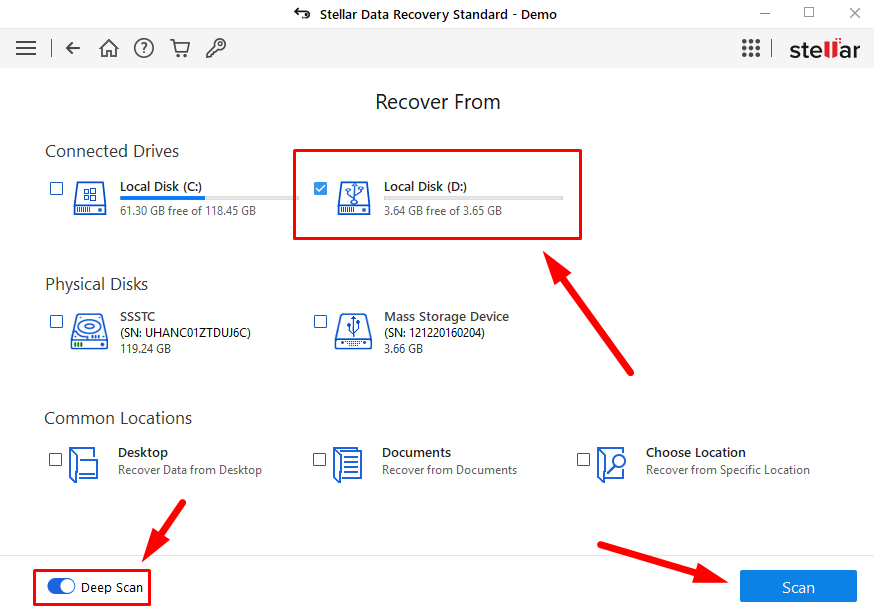
Task: Click '(SN: UHANC01ZTDUJ6C)' serial text
Action: [x=186, y=333]
